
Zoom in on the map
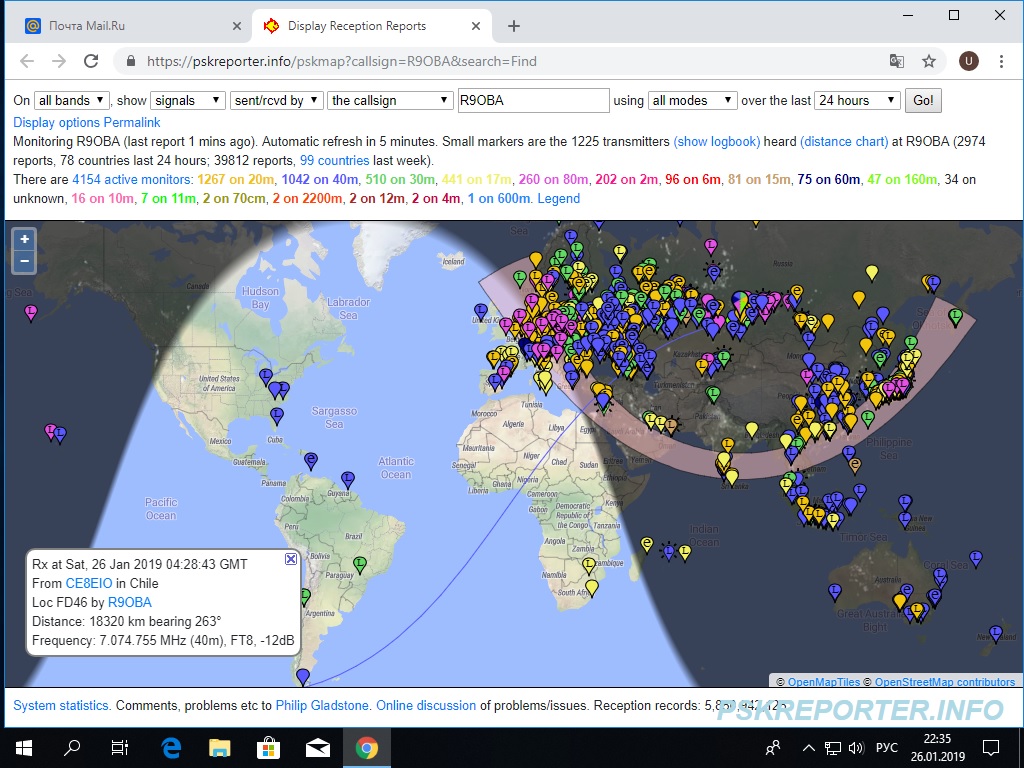(x=25, y=240)
